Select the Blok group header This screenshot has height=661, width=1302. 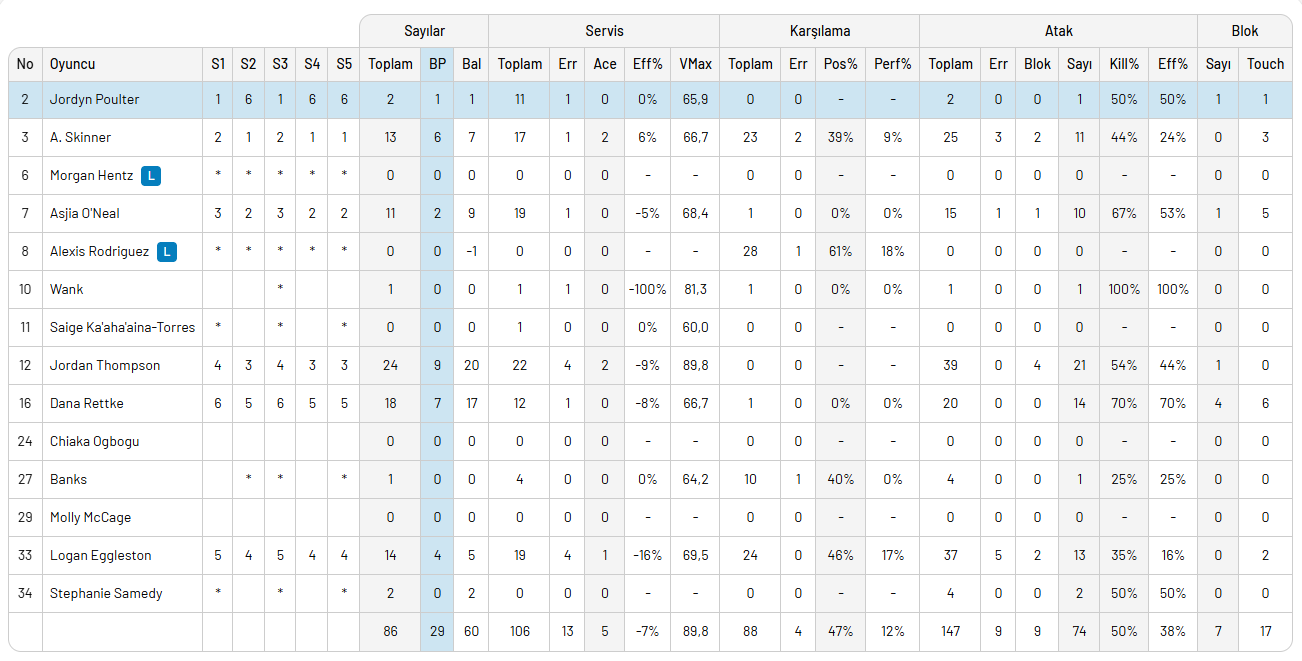(1245, 31)
